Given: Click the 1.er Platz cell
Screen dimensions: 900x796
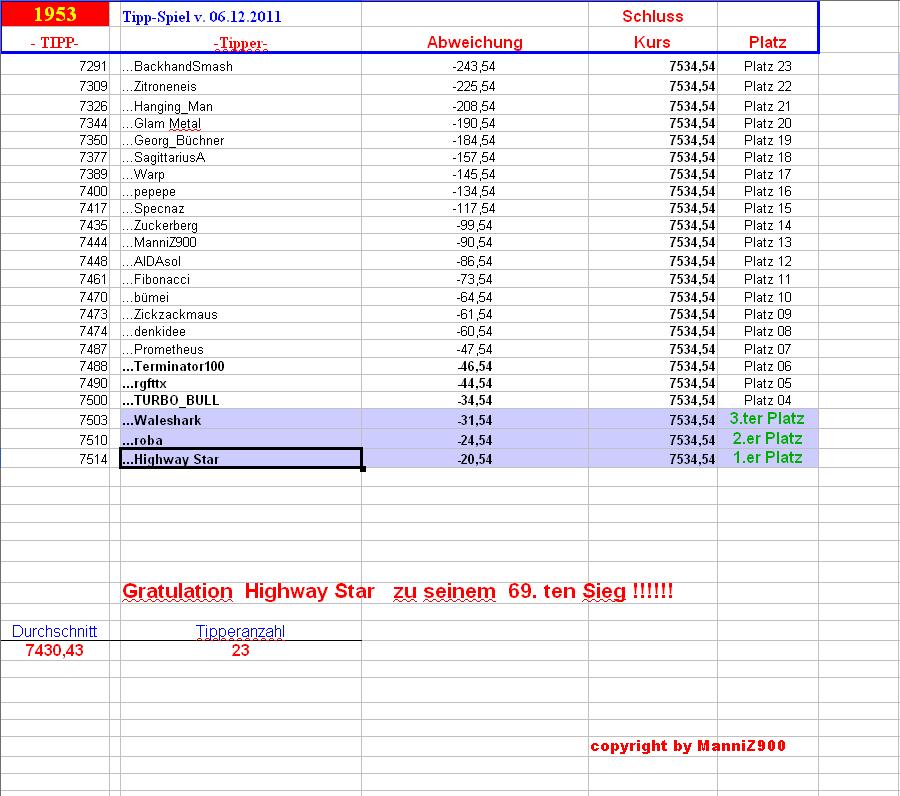Looking at the screenshot, I should point(767,458).
